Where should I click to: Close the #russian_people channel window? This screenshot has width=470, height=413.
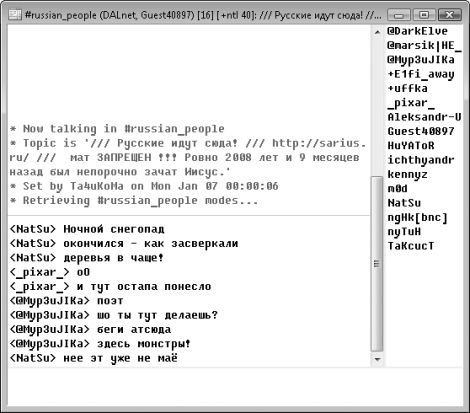449,15
